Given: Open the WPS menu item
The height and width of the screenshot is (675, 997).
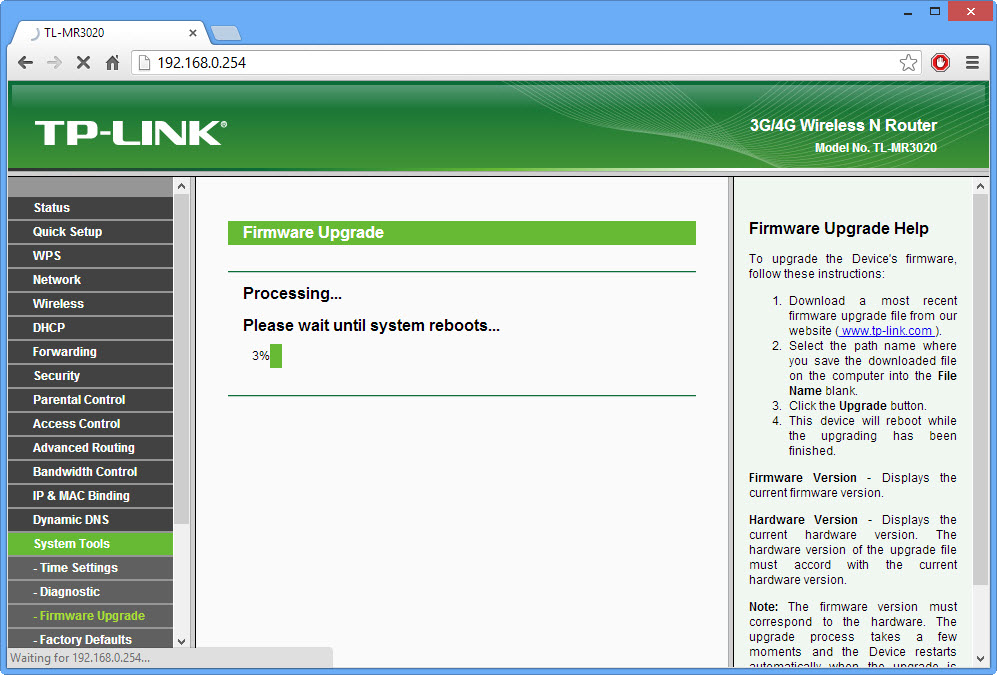Looking at the screenshot, I should [x=90, y=256].
